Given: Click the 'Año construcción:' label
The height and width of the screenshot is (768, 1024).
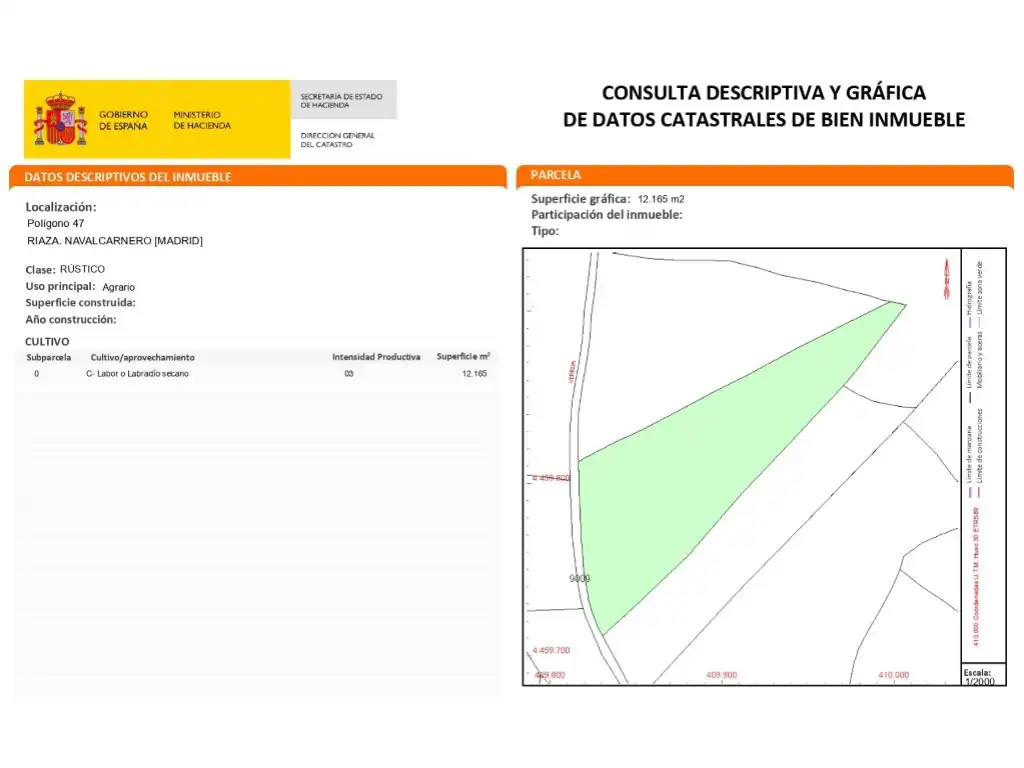Looking at the screenshot, I should click(x=71, y=319).
